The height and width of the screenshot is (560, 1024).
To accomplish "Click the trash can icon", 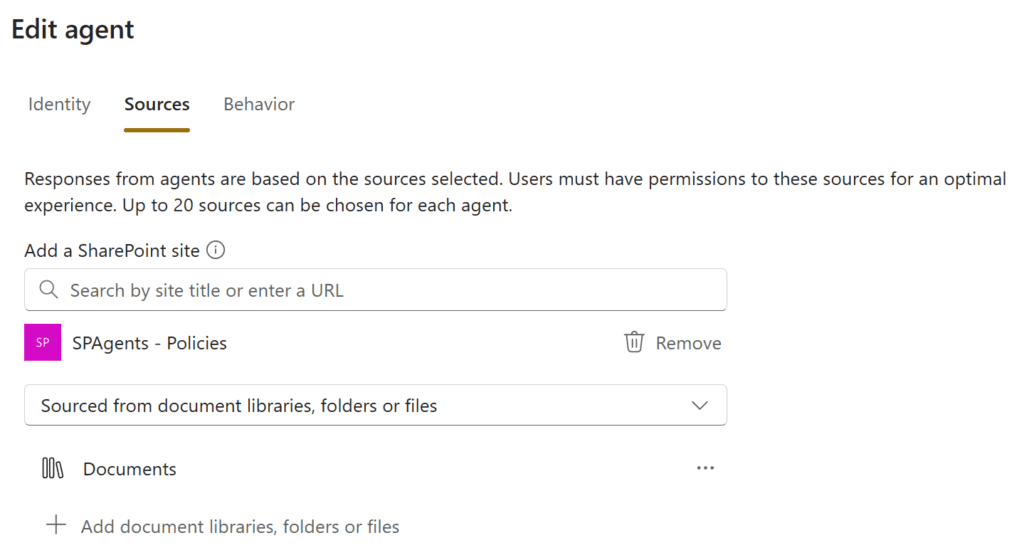I will click(x=633, y=342).
